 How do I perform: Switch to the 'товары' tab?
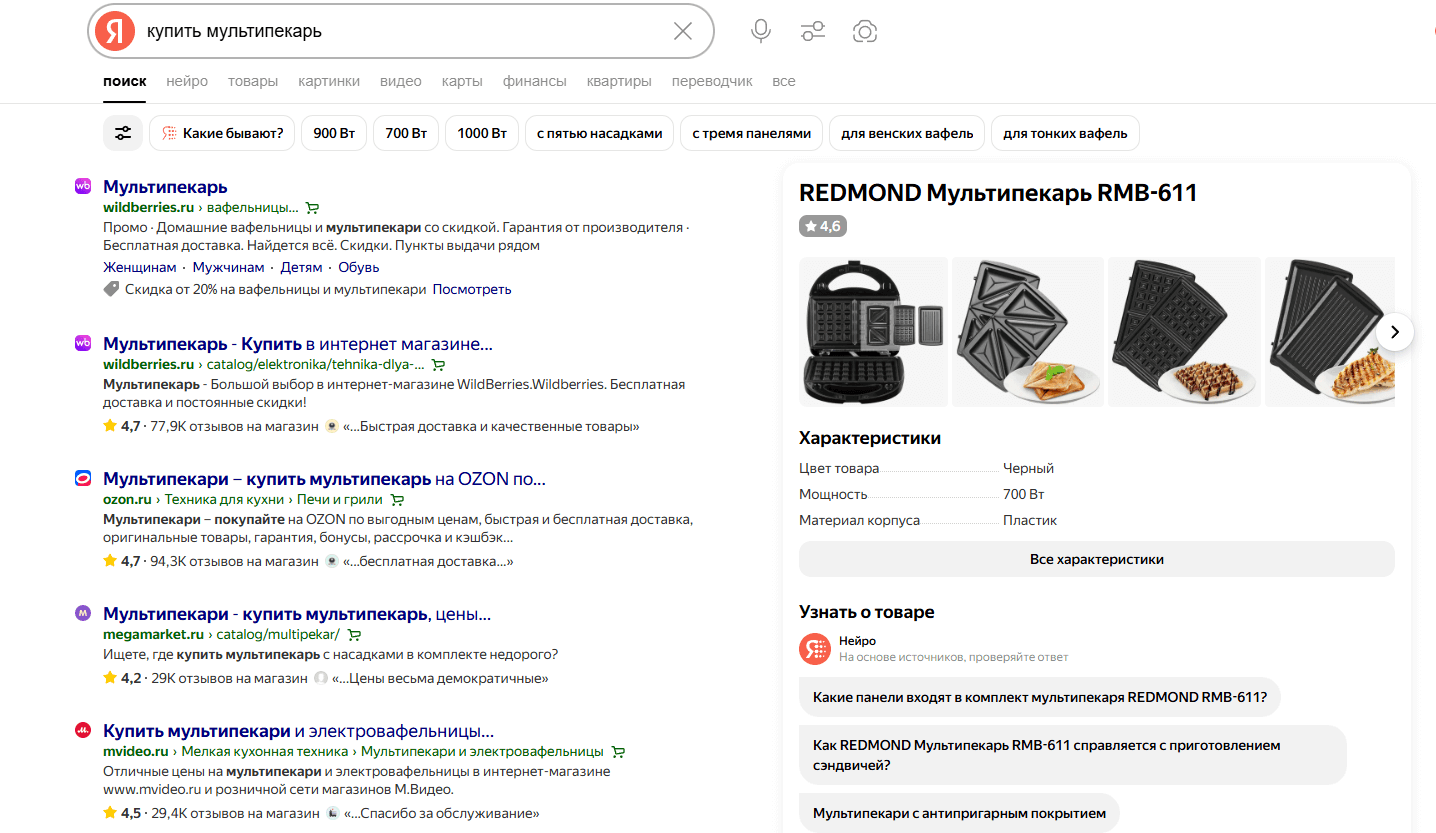click(253, 81)
